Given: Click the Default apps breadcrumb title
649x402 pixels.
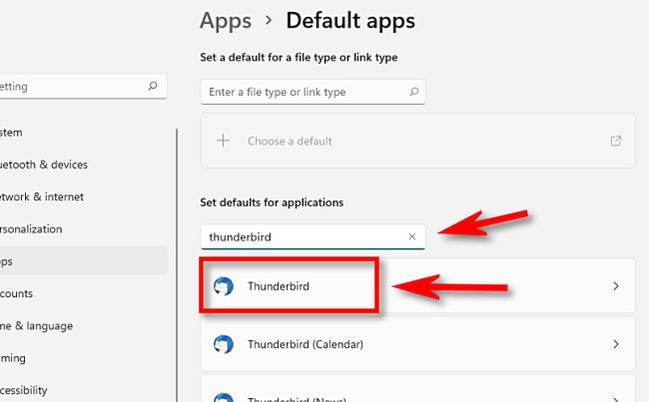Looking at the screenshot, I should click(350, 21).
